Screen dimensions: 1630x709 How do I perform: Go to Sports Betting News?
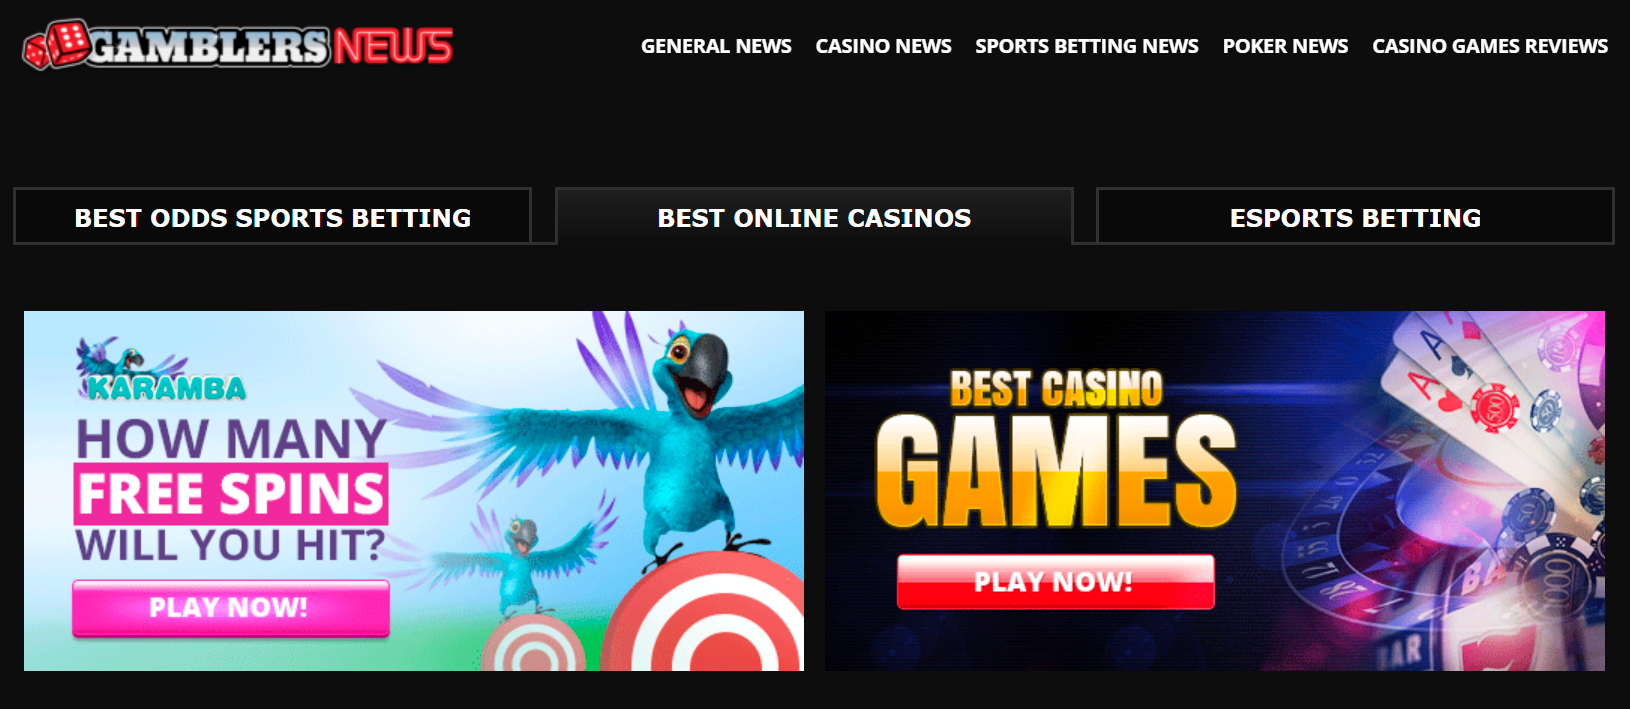point(1087,46)
